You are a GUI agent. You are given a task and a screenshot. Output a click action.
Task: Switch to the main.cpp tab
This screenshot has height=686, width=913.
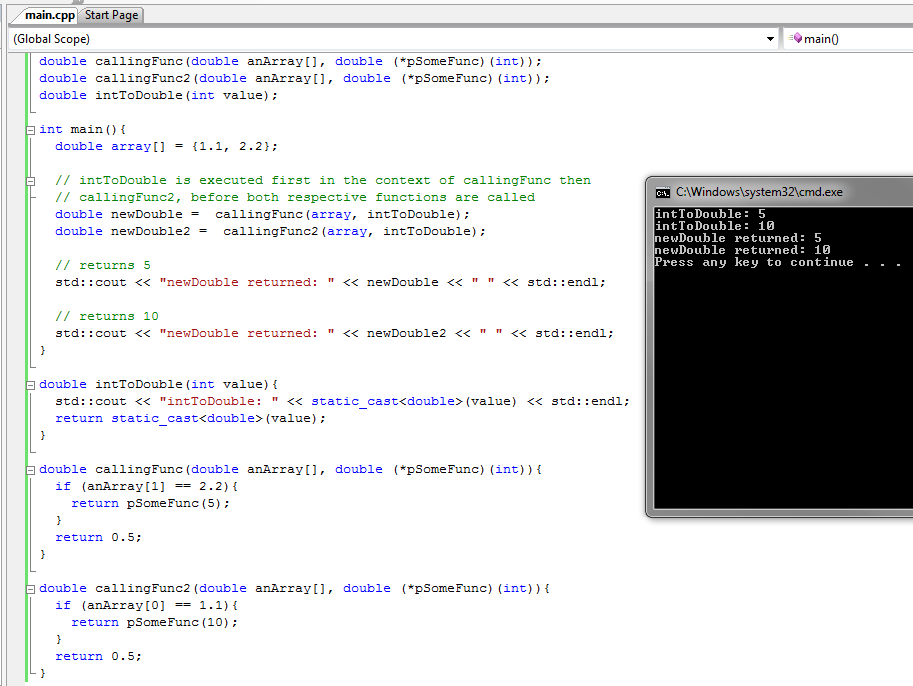(50, 15)
